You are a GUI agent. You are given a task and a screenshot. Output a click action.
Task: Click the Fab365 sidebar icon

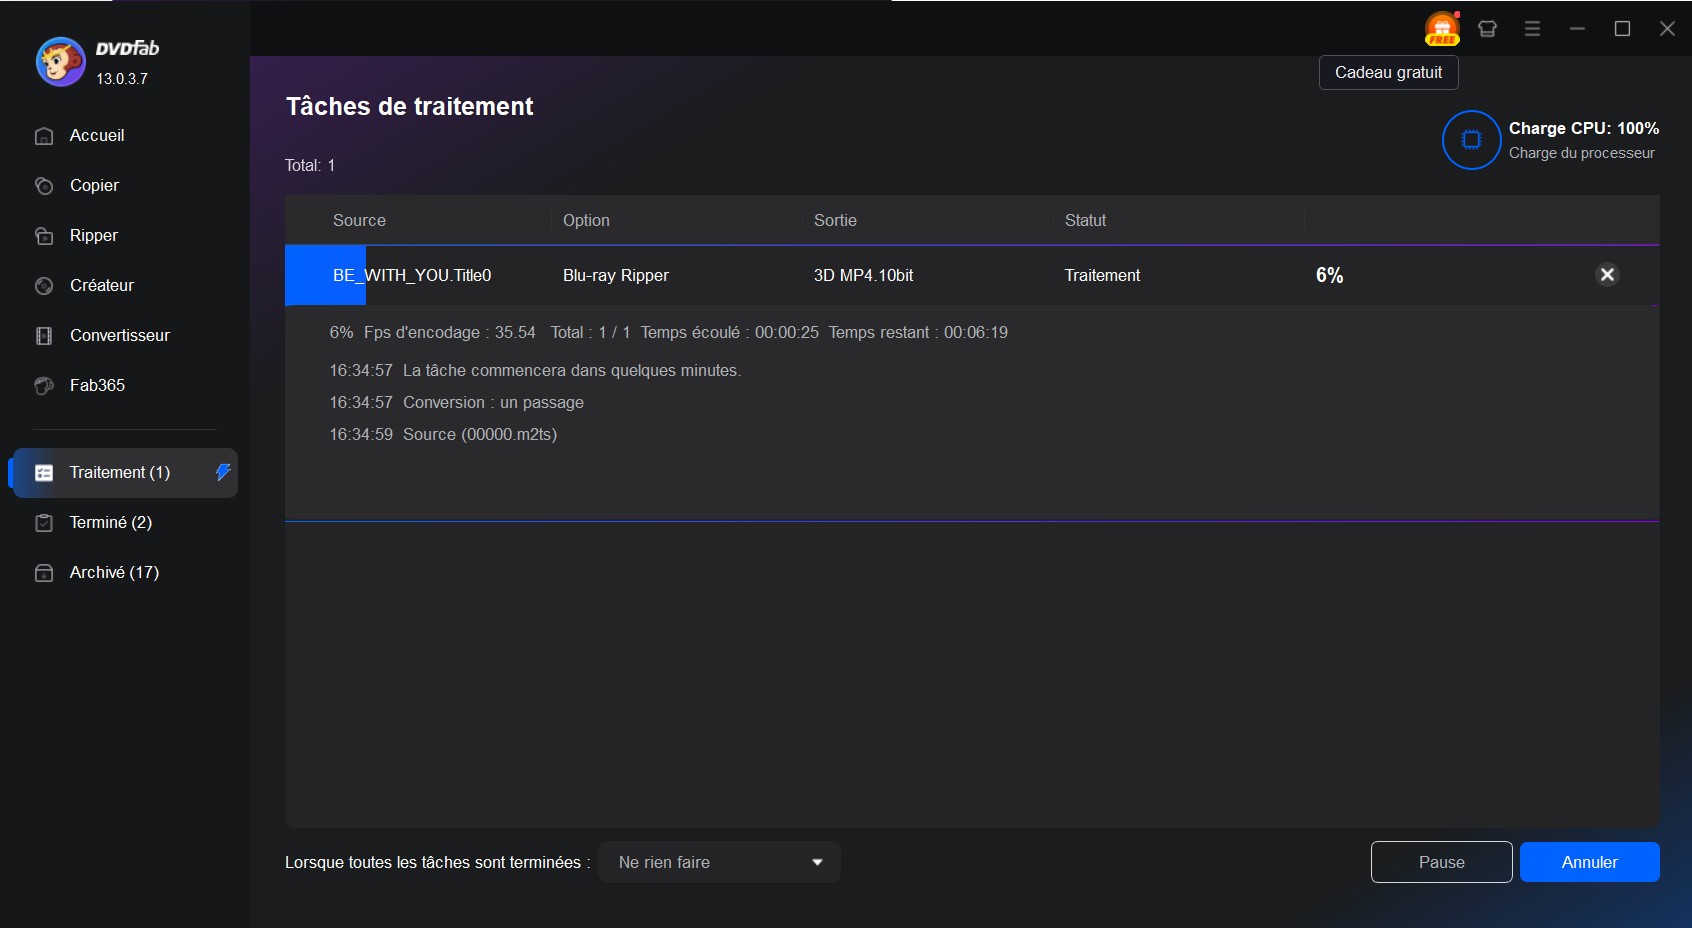[x=44, y=386]
